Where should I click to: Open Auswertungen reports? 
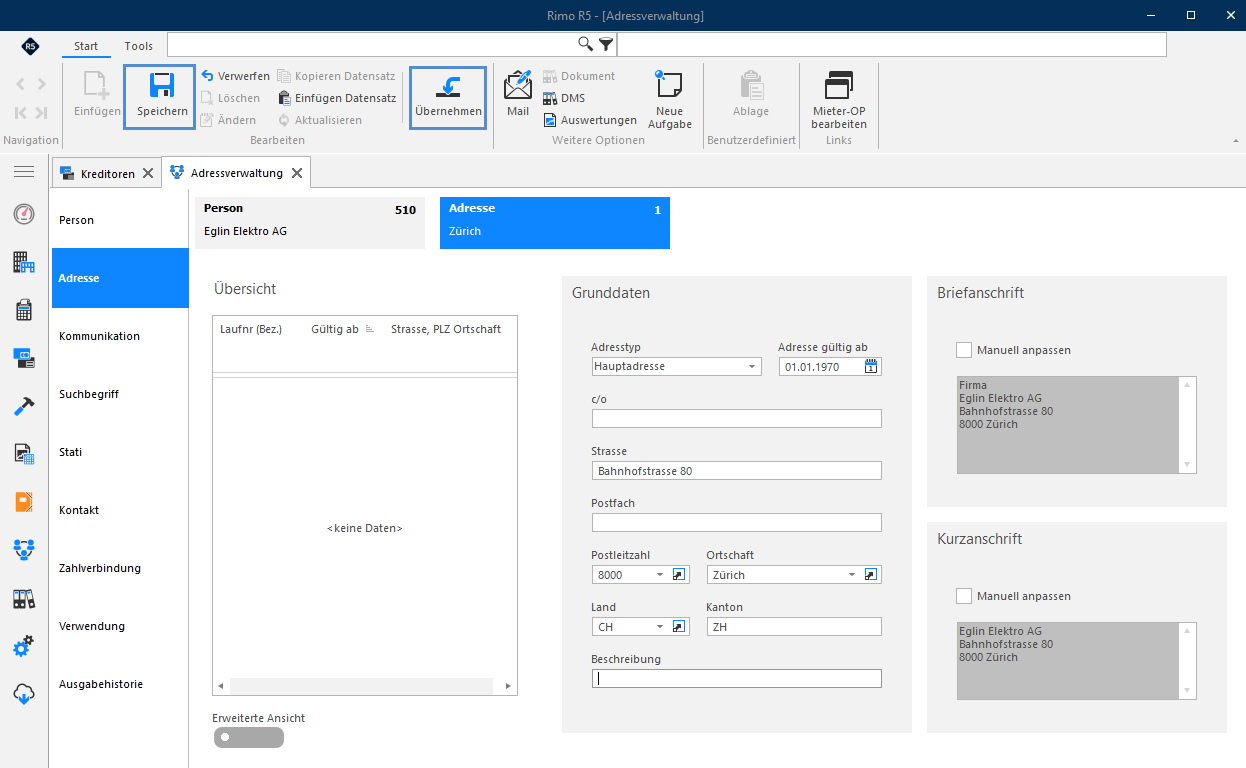590,120
